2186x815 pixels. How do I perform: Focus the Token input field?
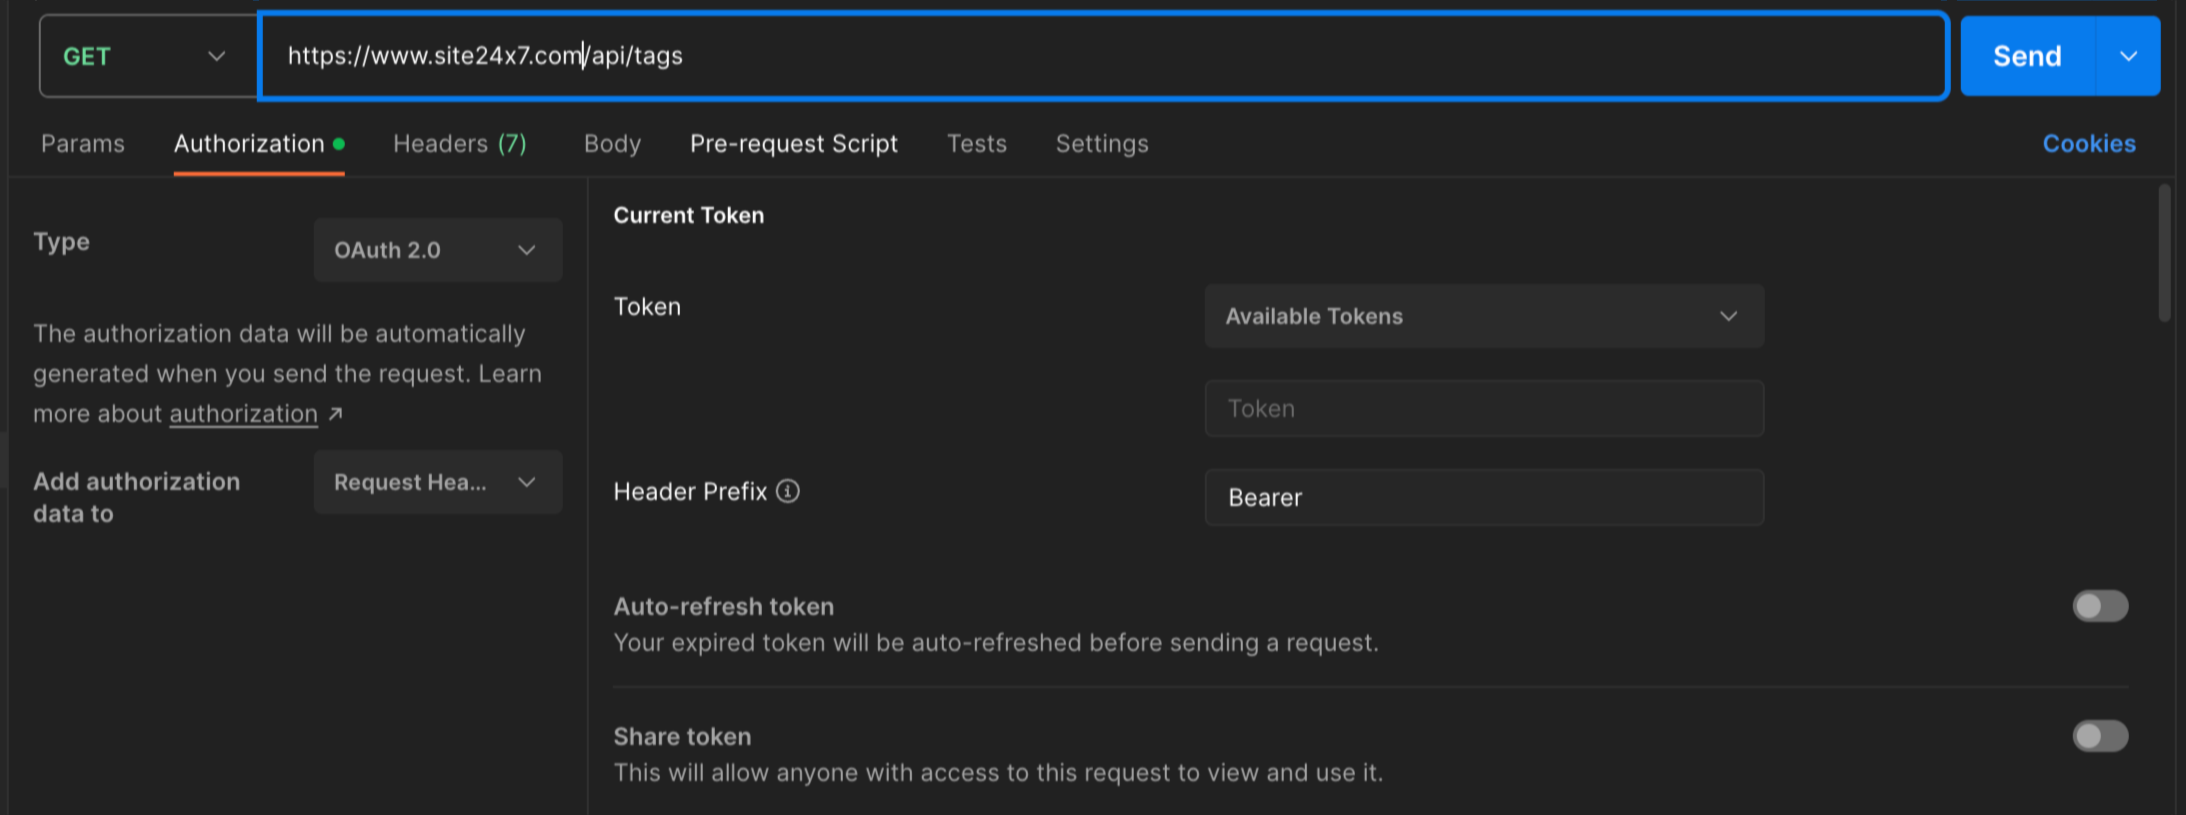pyautogui.click(x=1483, y=408)
